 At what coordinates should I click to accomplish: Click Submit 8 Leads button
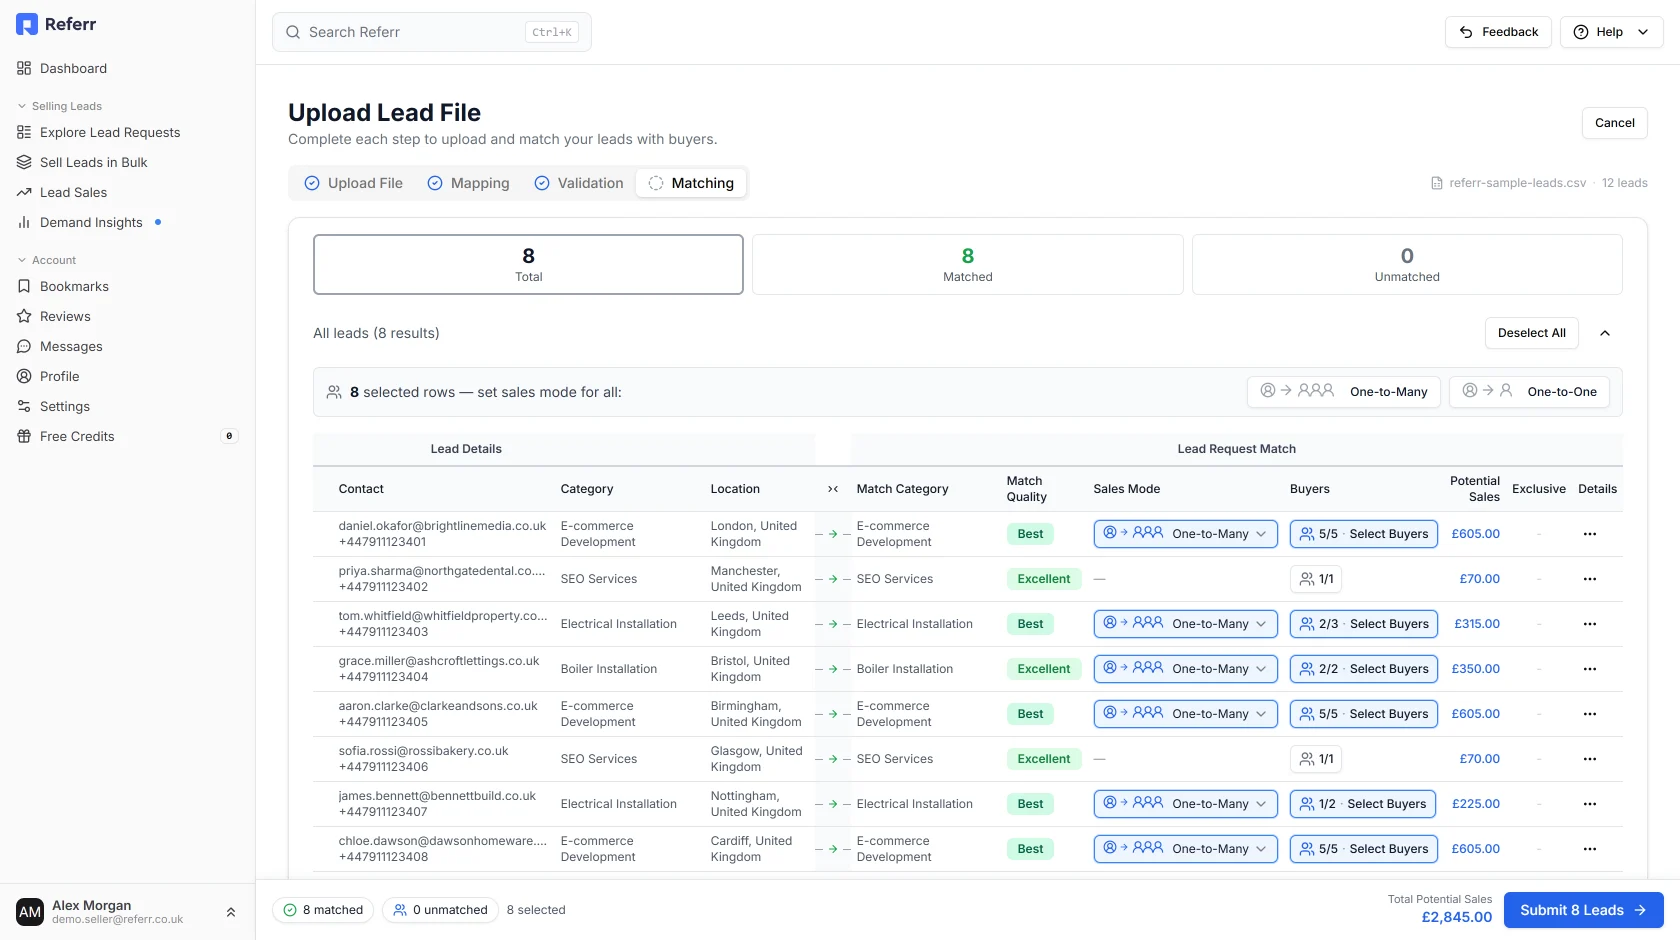[1584, 910]
